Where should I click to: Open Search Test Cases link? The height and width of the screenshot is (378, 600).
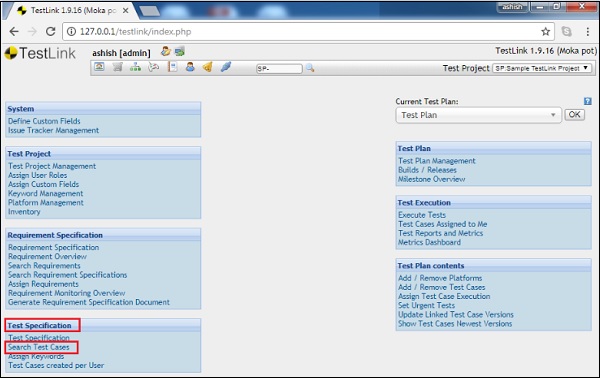[x=39, y=347]
